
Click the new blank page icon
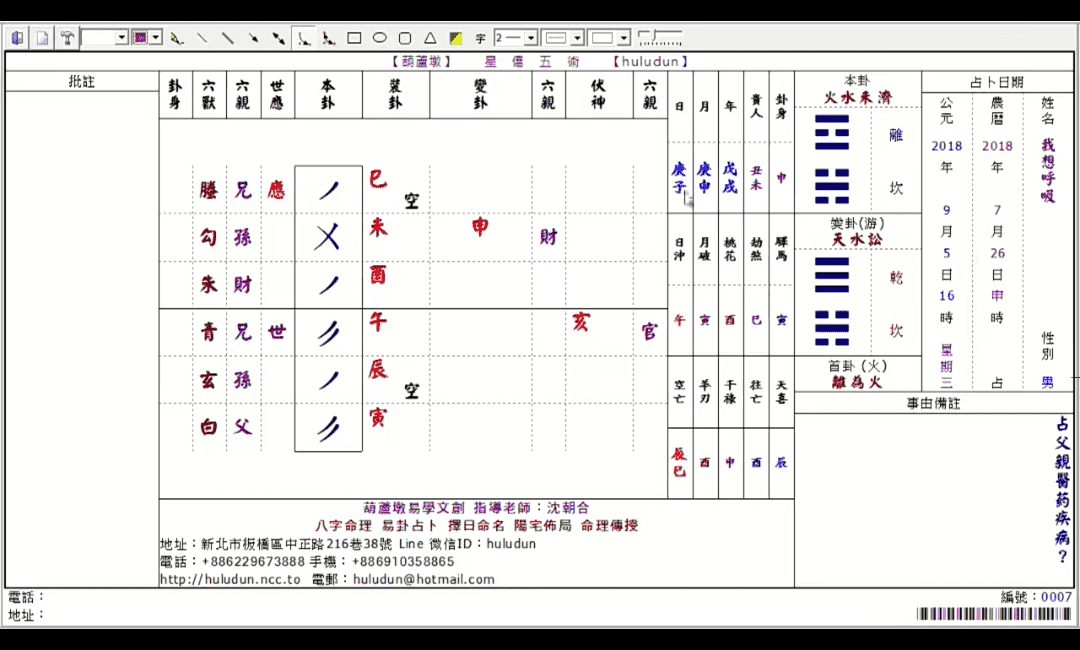pyautogui.click(x=42, y=38)
